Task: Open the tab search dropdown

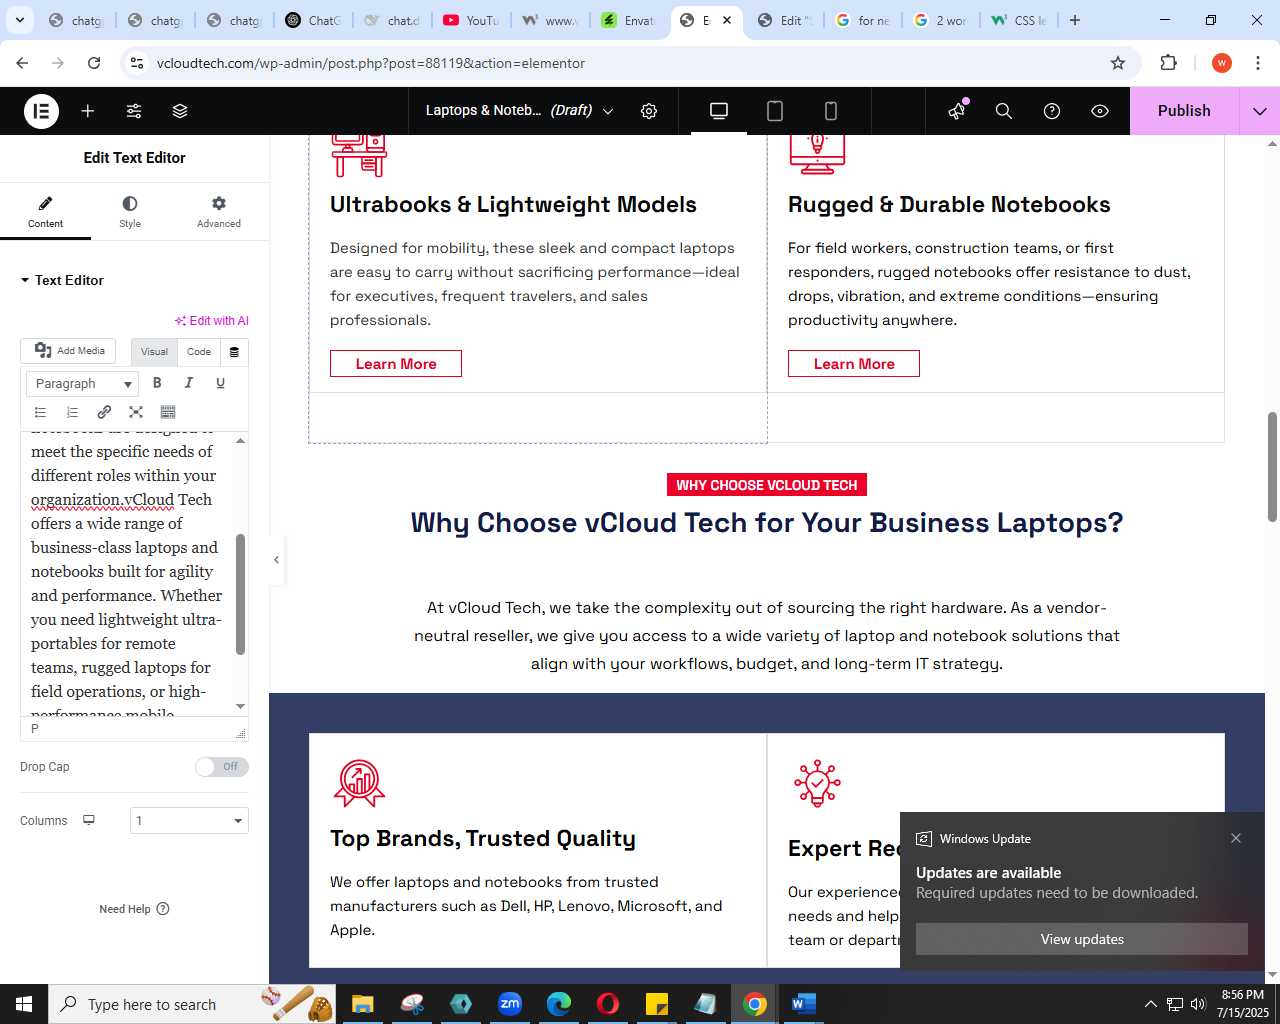Action: [19, 20]
